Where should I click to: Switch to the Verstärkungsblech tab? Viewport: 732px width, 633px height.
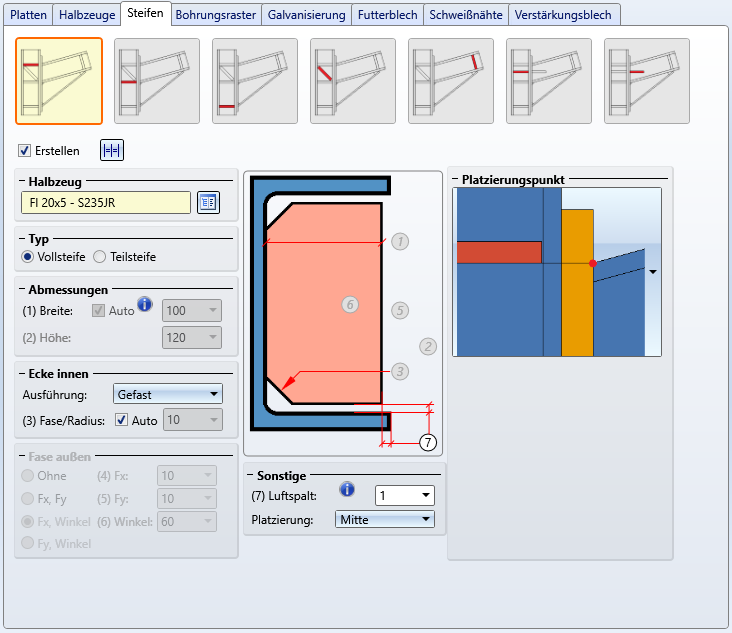click(x=563, y=15)
